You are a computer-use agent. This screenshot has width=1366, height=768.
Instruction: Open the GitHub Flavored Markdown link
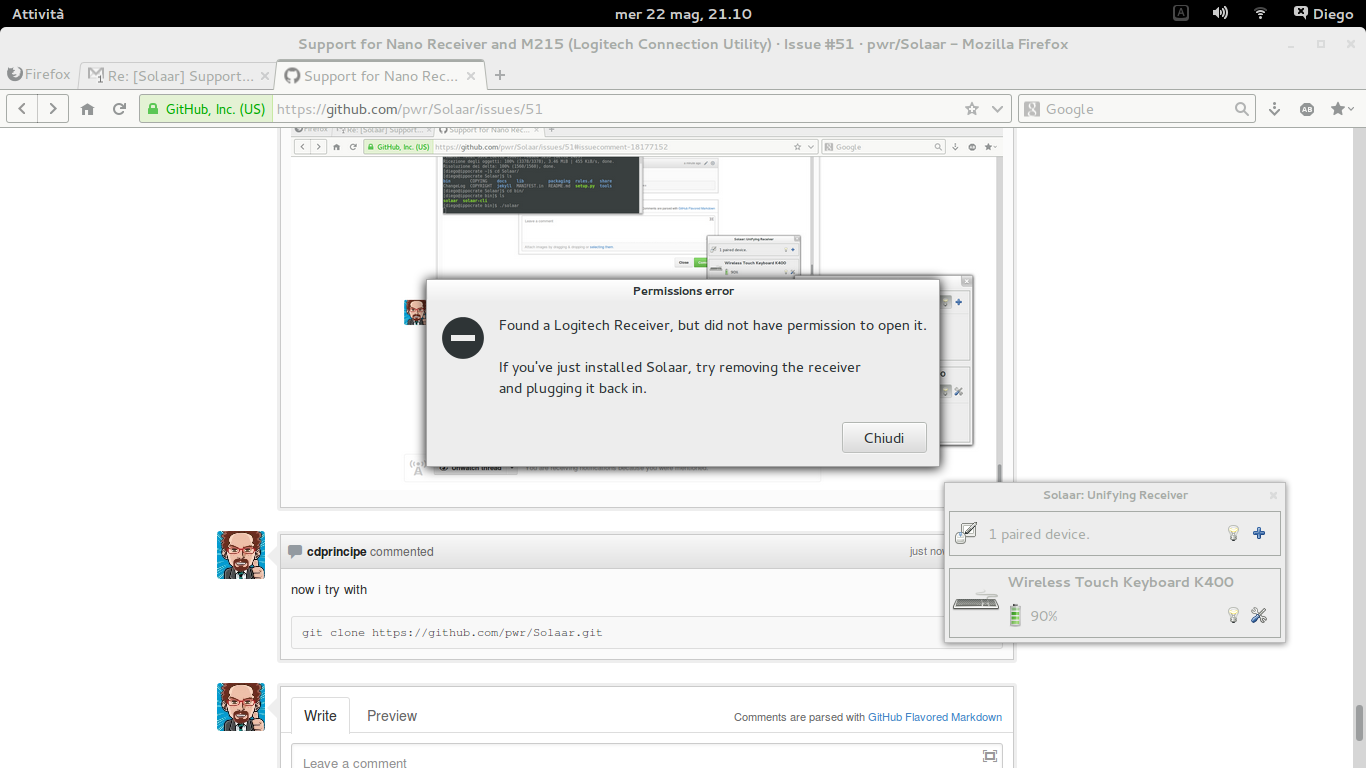[x=935, y=717]
